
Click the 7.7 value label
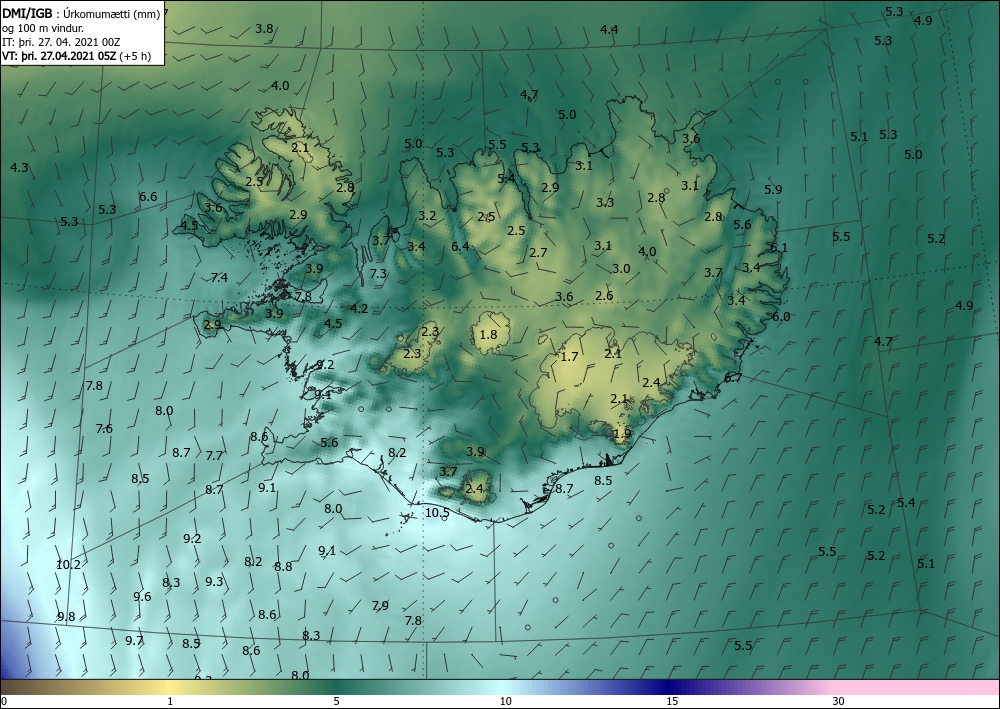coord(214,455)
